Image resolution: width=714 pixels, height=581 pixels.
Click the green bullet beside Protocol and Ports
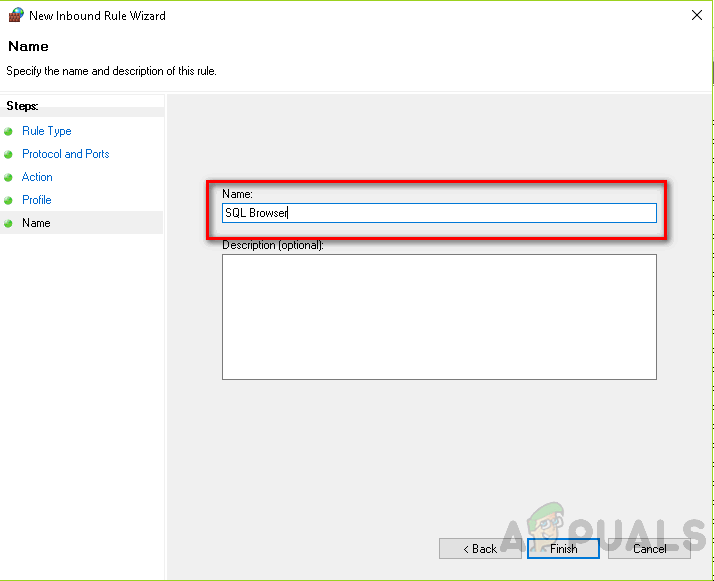coord(8,155)
